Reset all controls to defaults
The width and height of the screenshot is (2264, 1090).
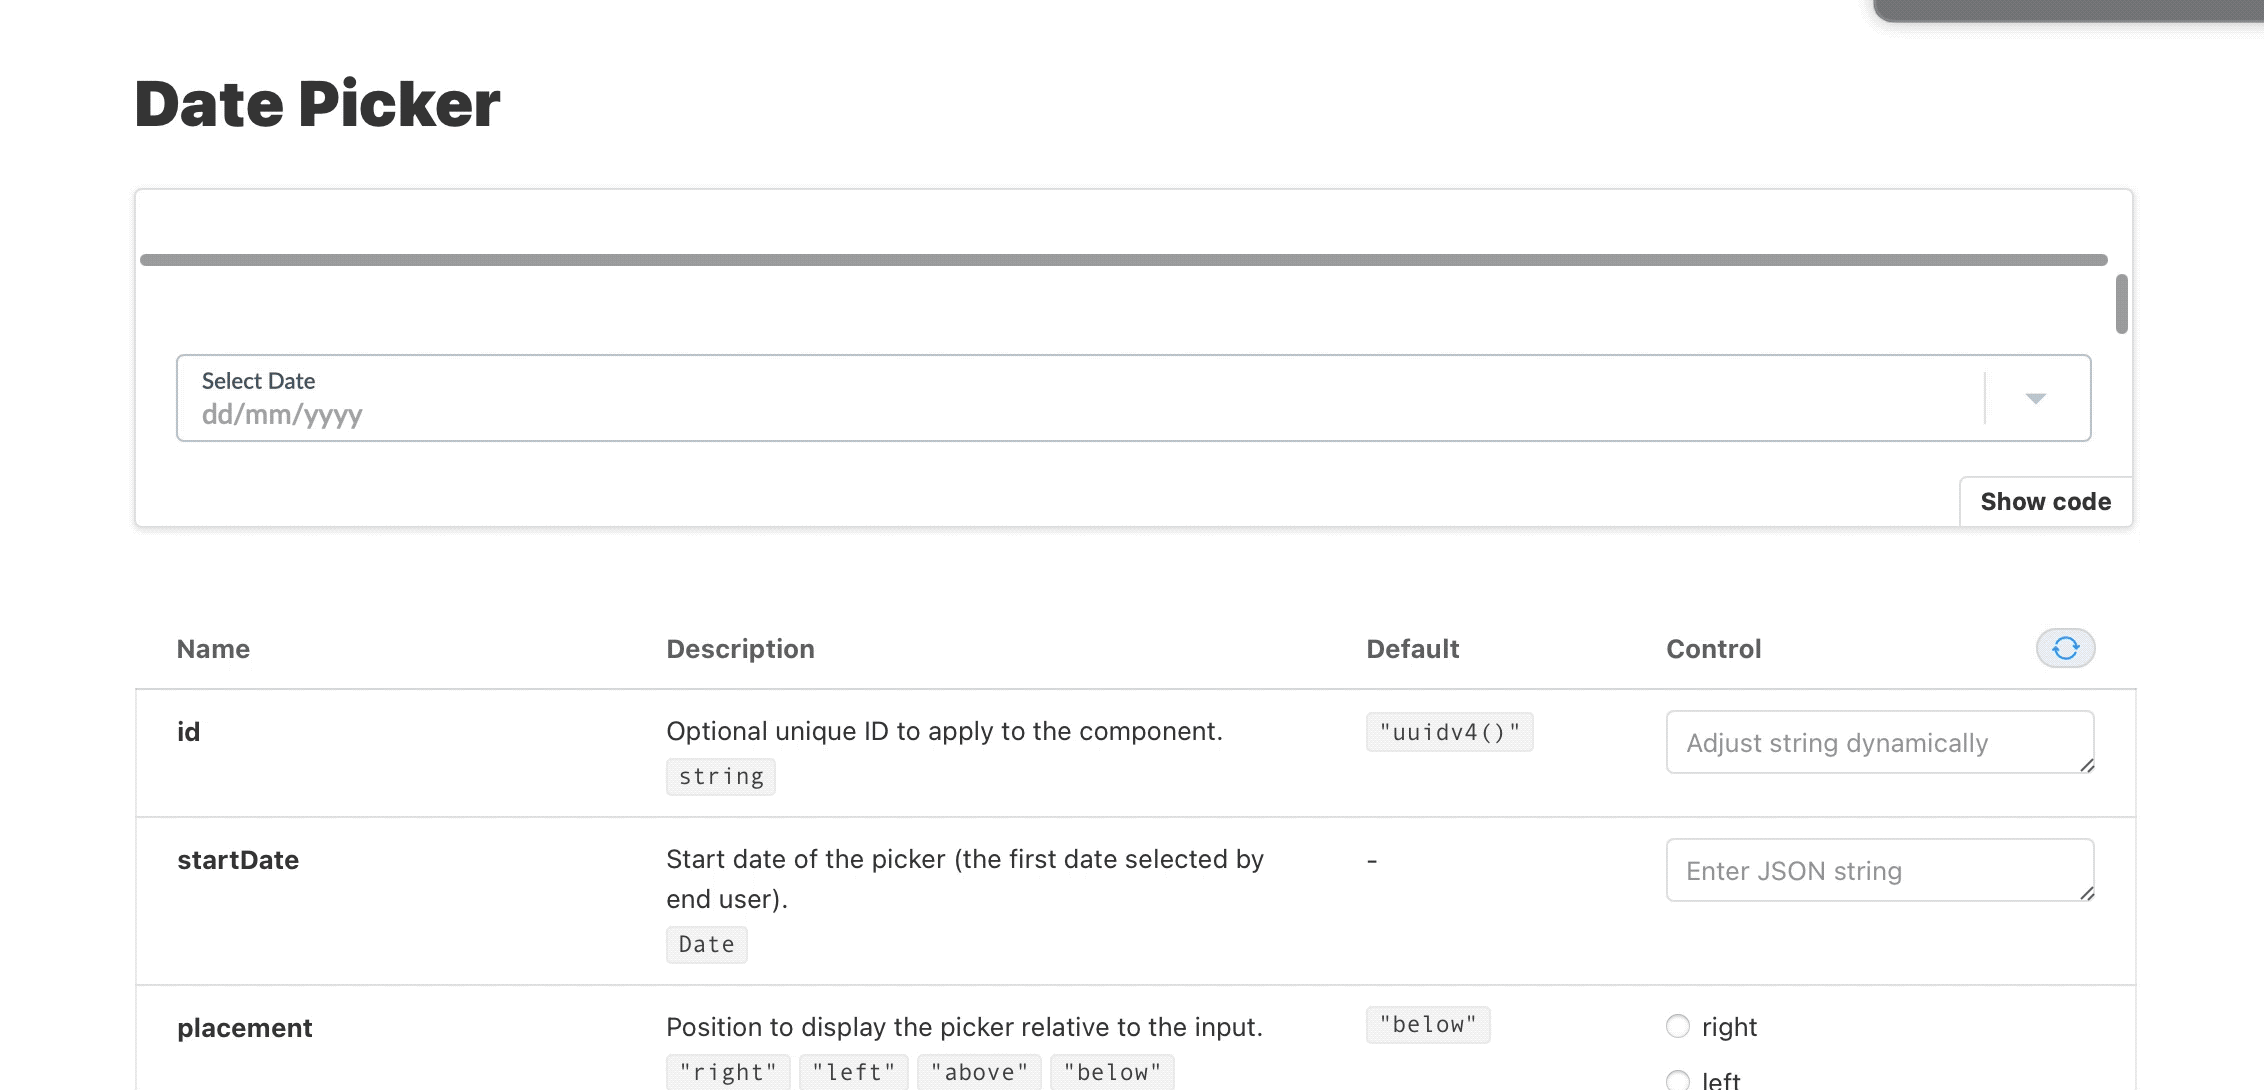[x=2065, y=648]
